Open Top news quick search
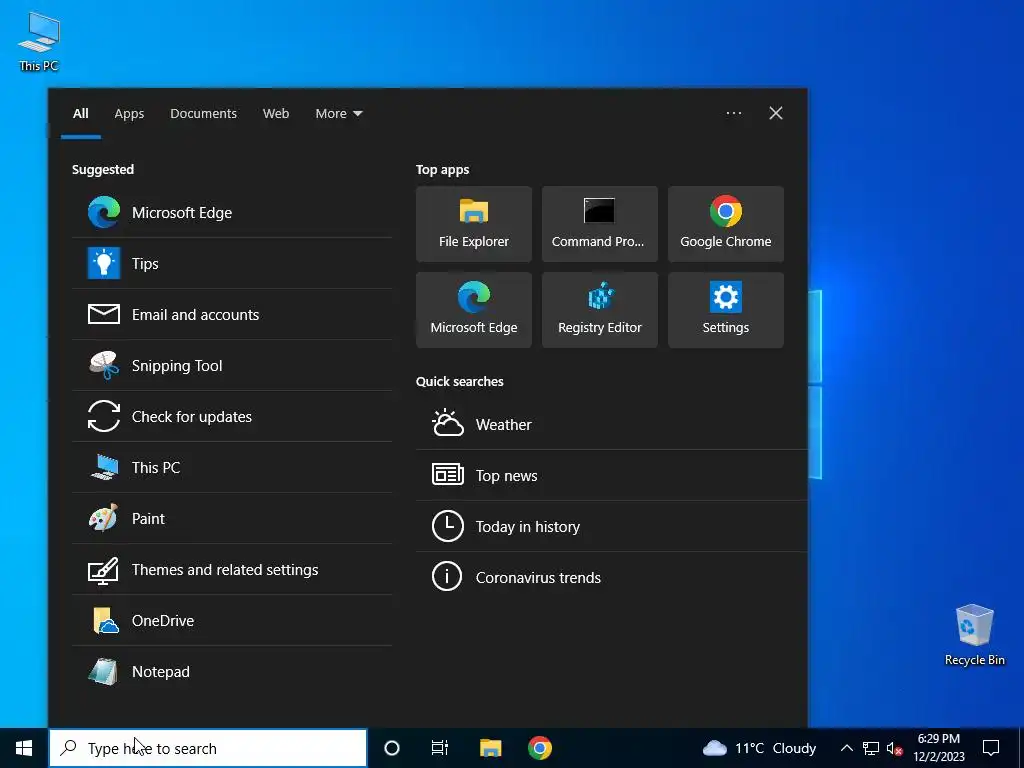Image resolution: width=1024 pixels, height=768 pixels. point(611,475)
